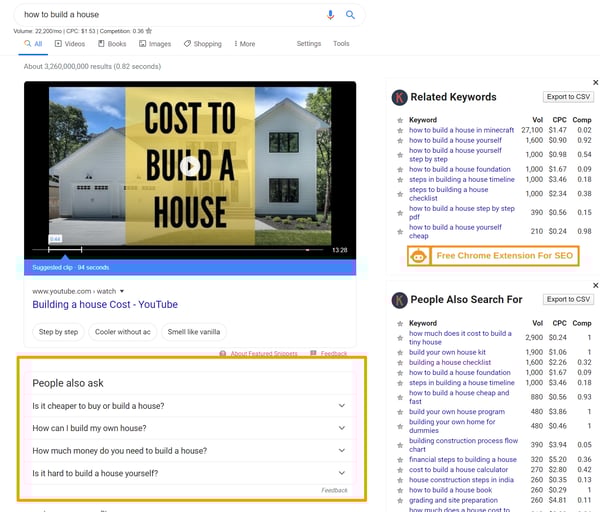600x512 pixels.
Task: Click the video progress bar timeline
Action: (x=178, y=250)
